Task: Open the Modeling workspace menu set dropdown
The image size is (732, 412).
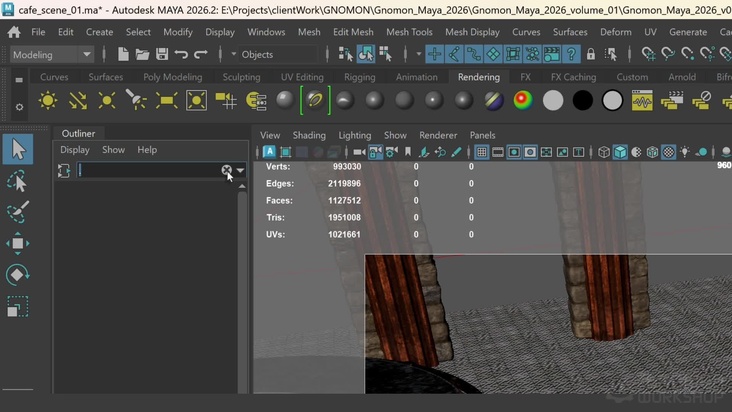Action: click(x=52, y=54)
